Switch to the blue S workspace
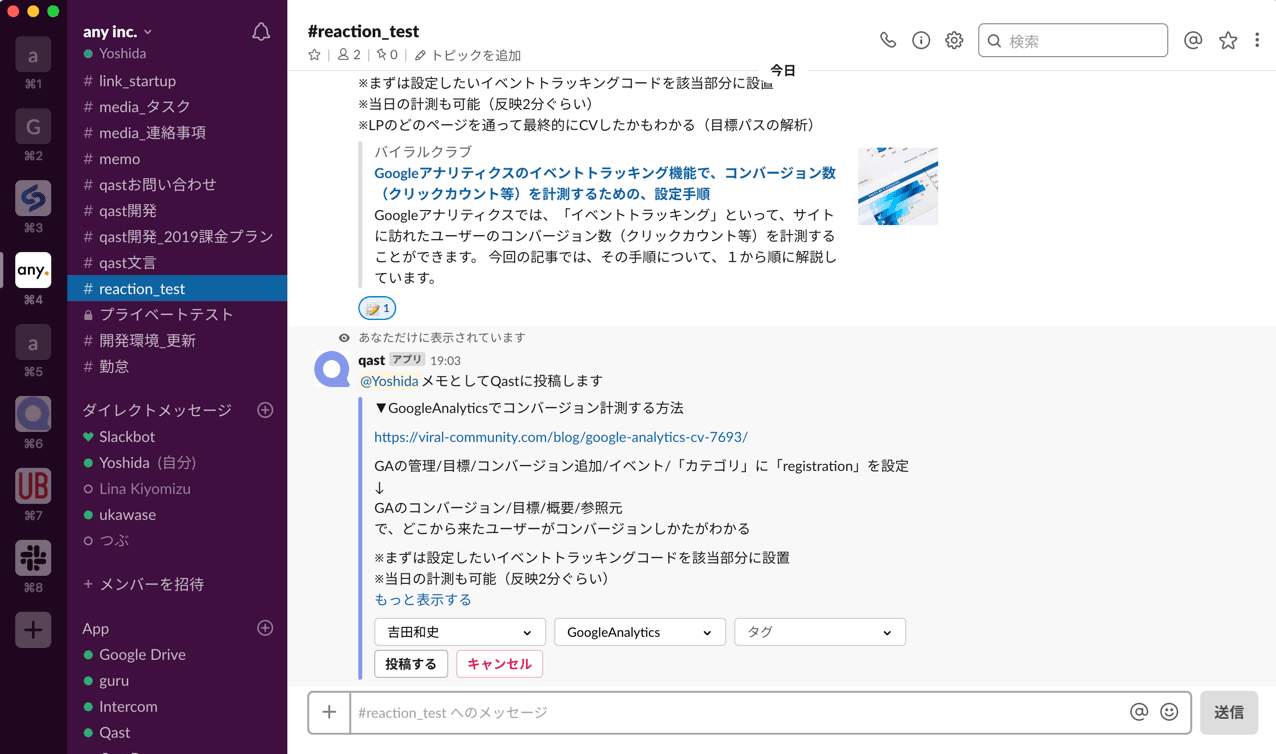The height and width of the screenshot is (754, 1276). pyautogui.click(x=33, y=198)
